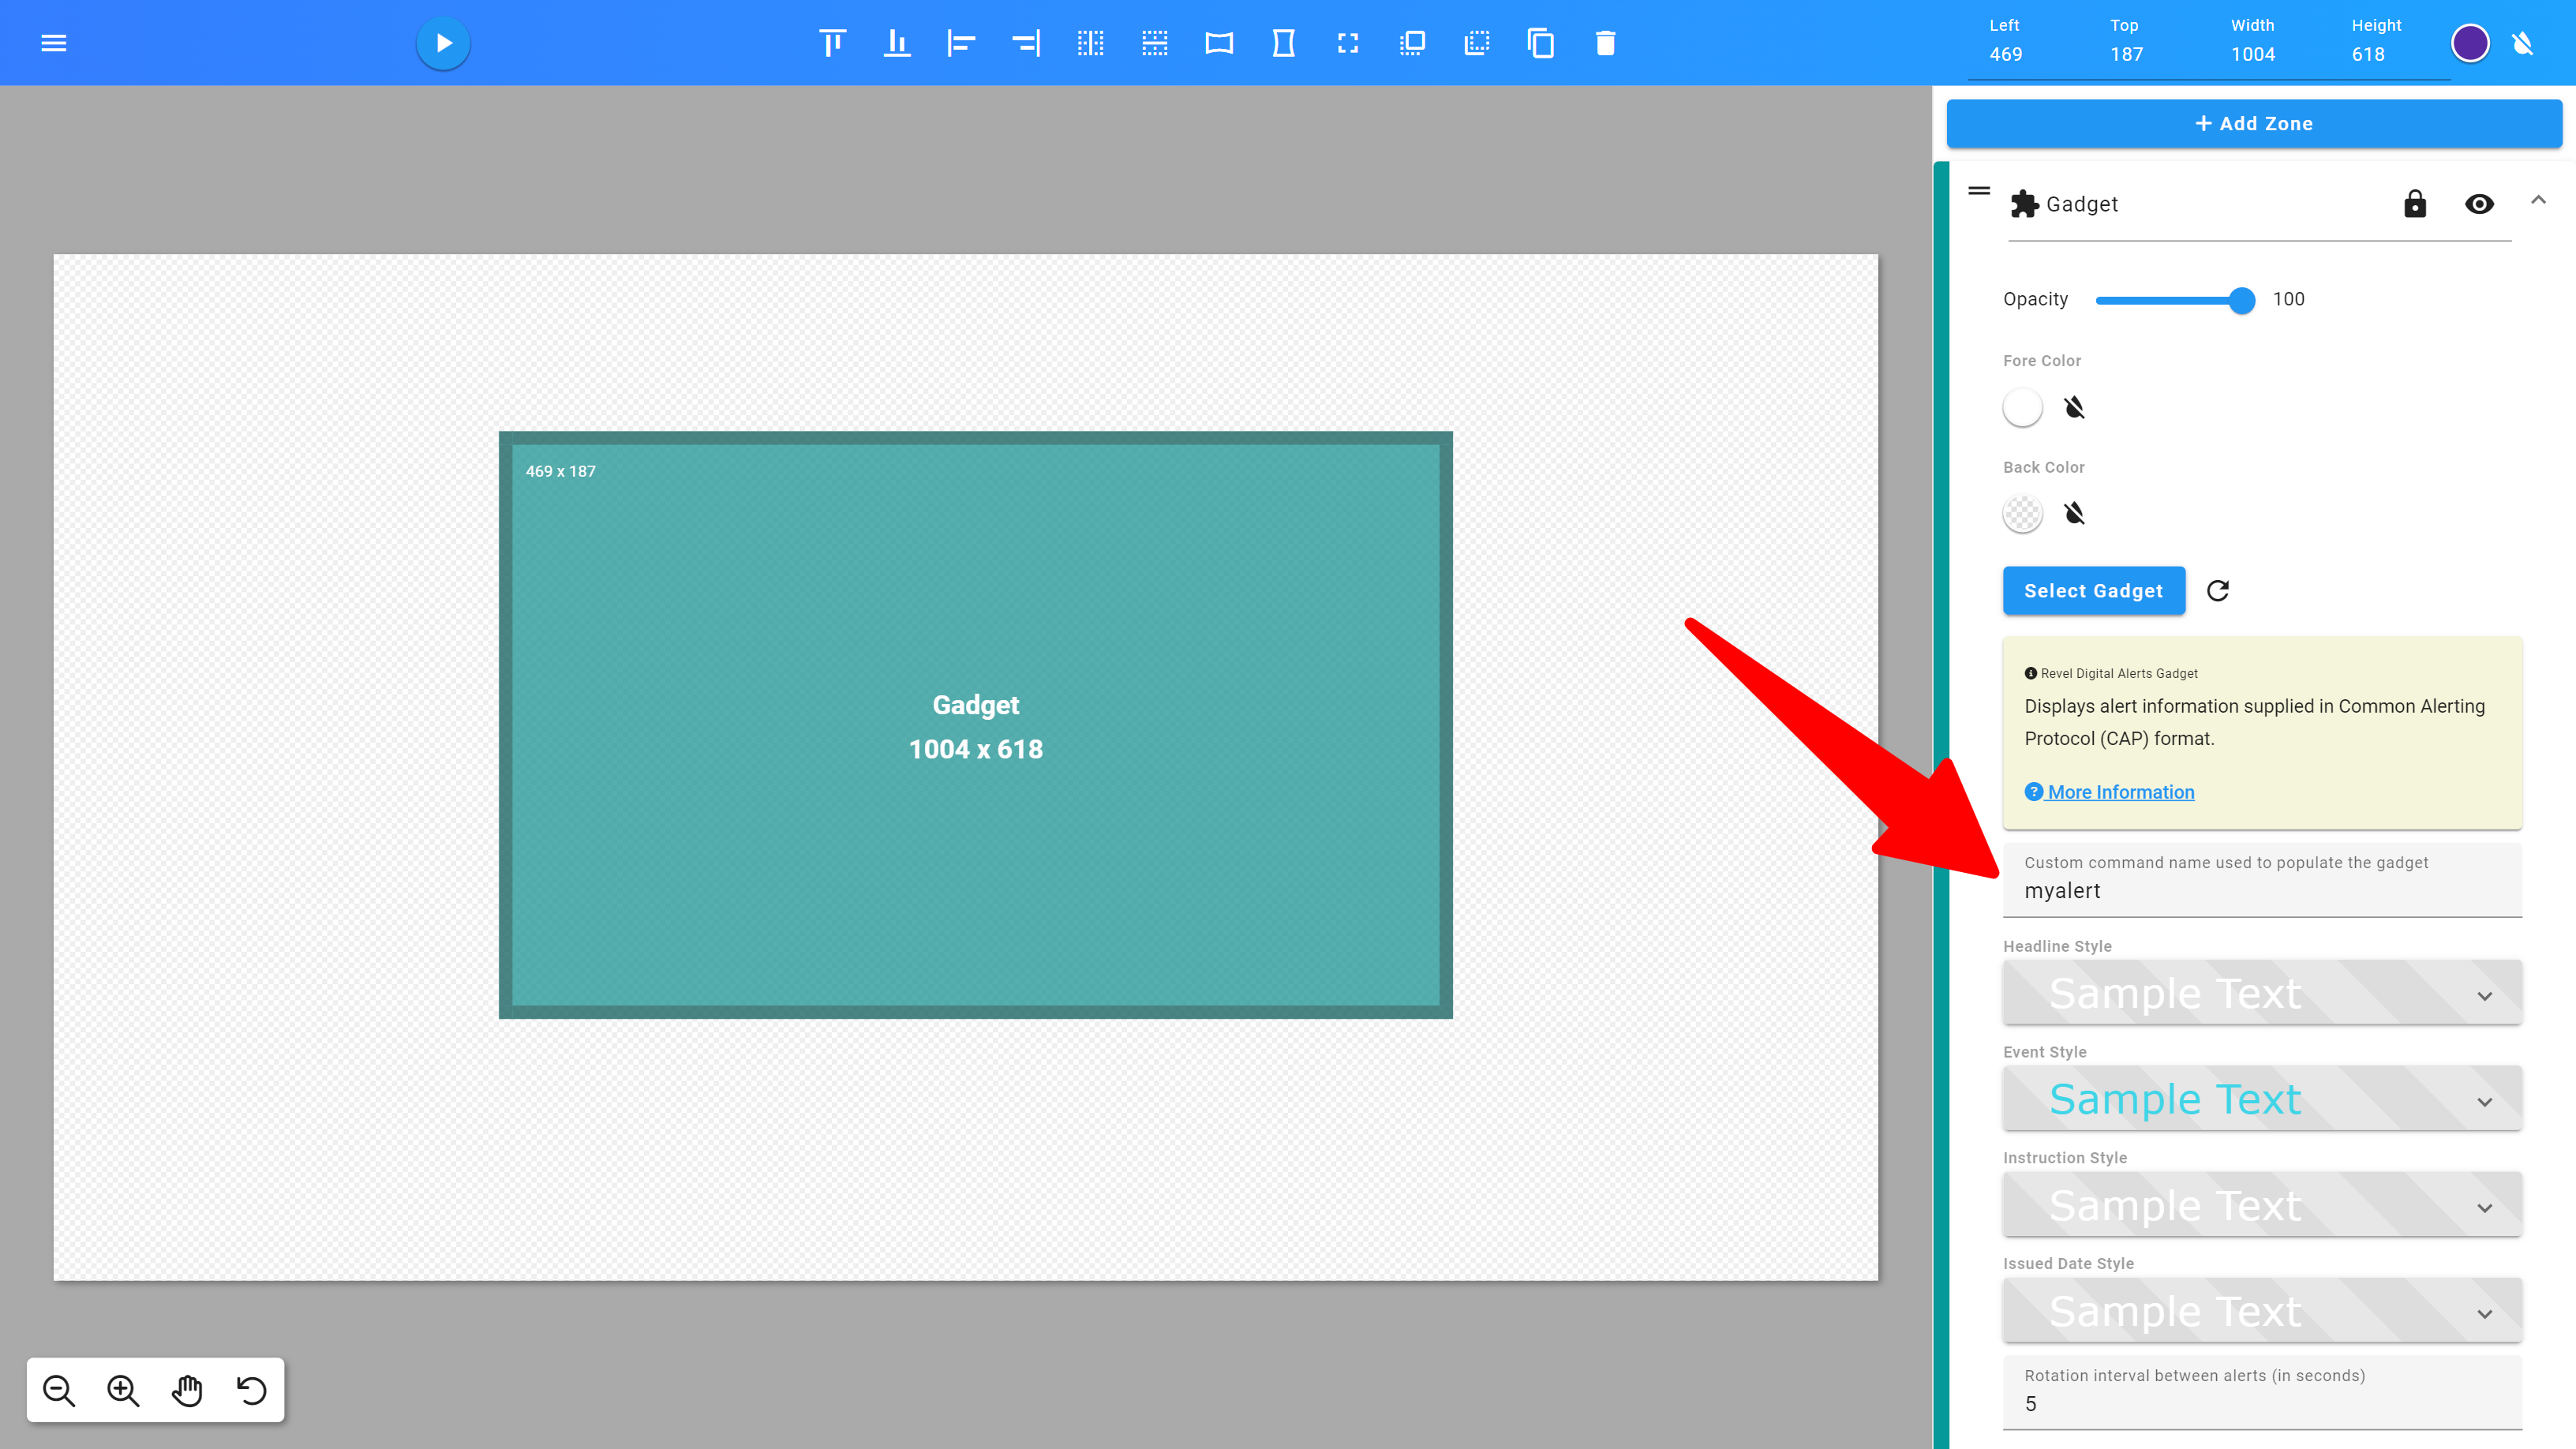Grab the Gadget zone reorder handle
Viewport: 2576px width, 1449px height.
point(1979,190)
